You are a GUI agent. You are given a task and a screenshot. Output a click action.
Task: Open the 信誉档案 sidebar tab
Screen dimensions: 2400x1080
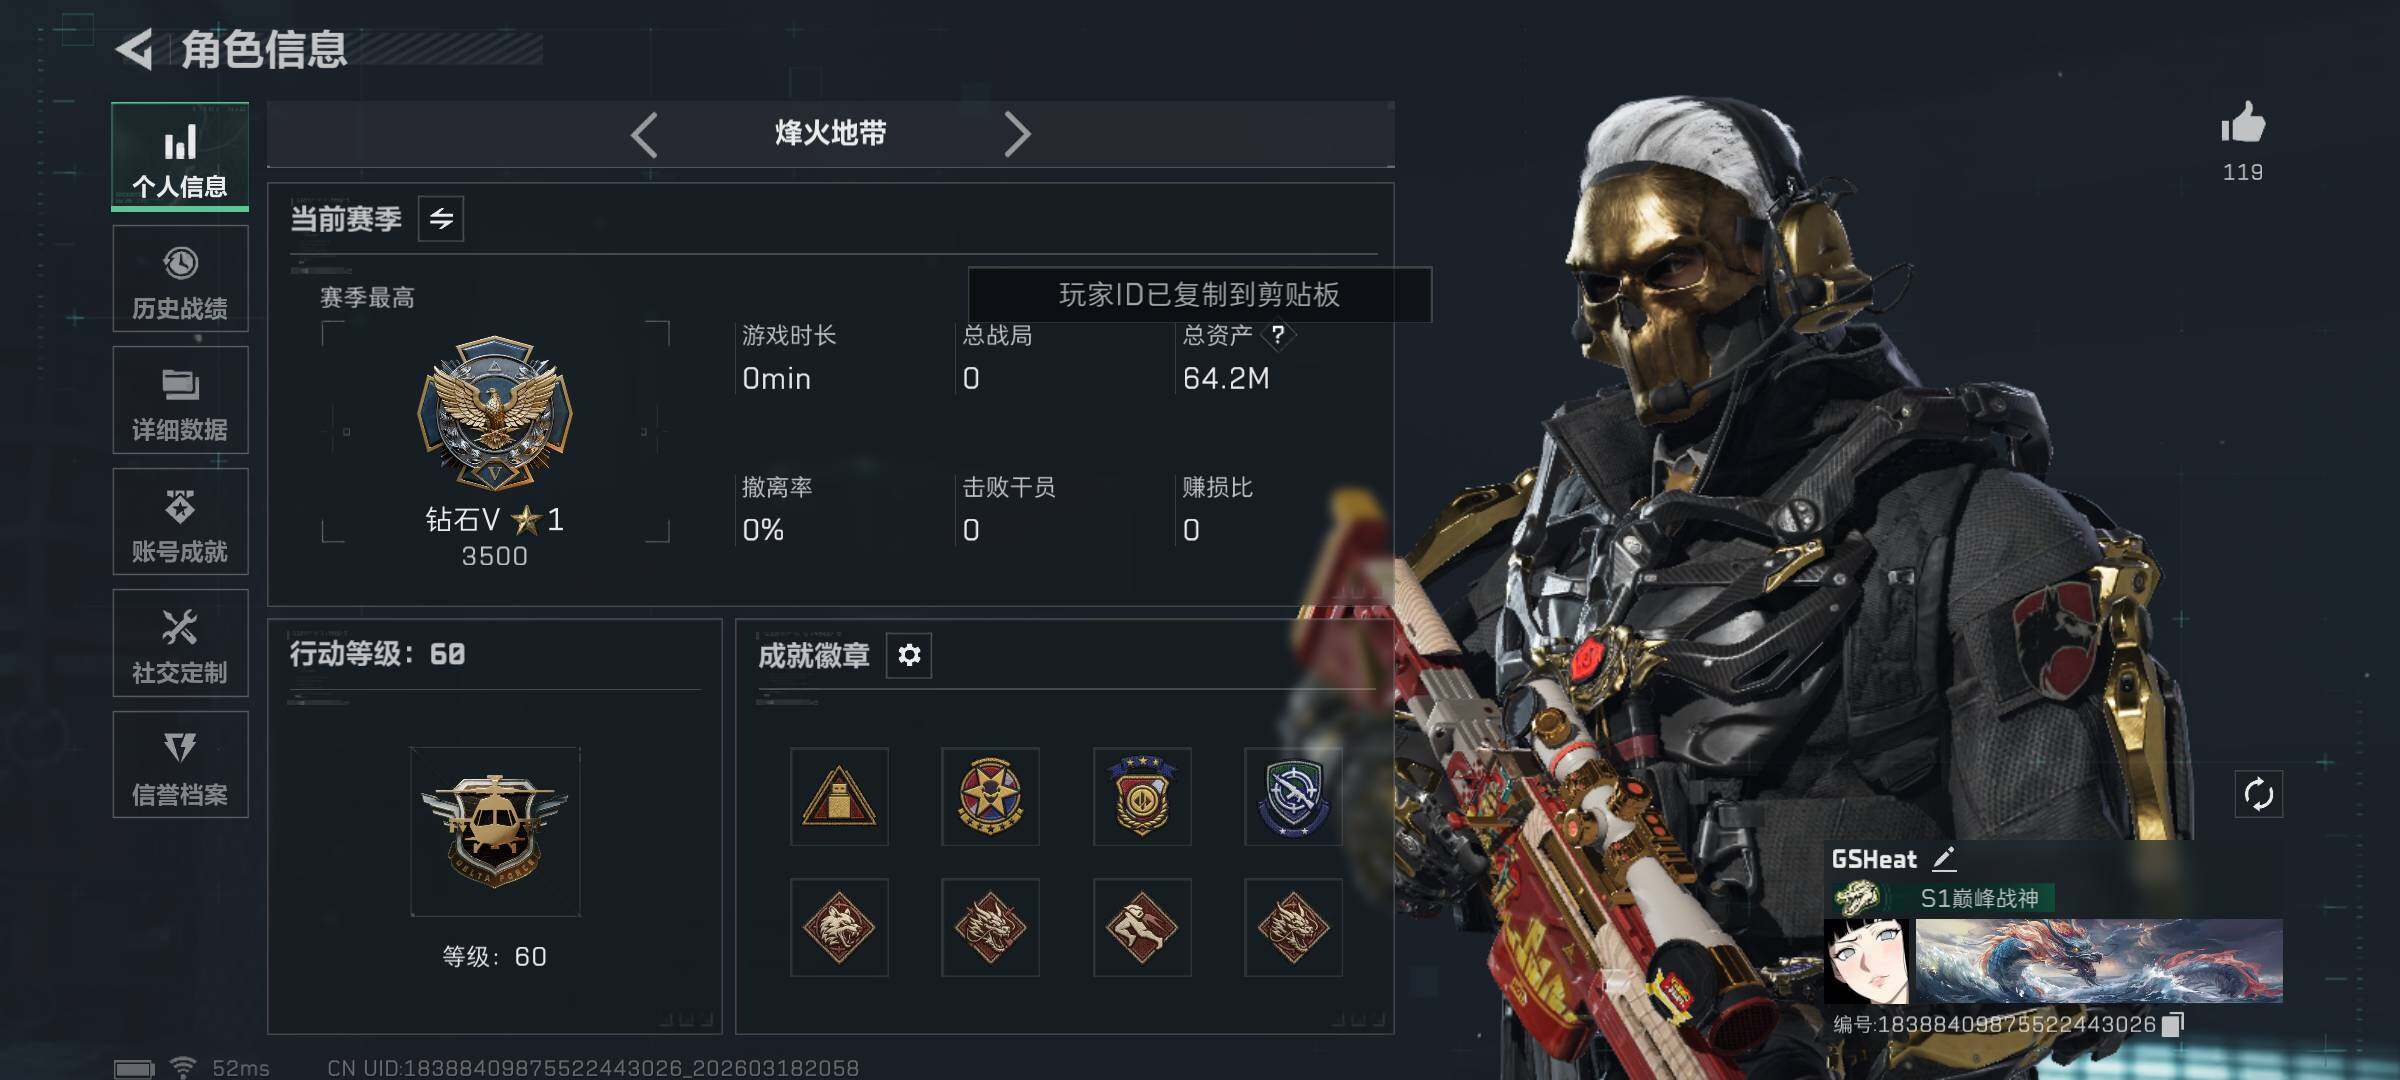tap(180, 765)
